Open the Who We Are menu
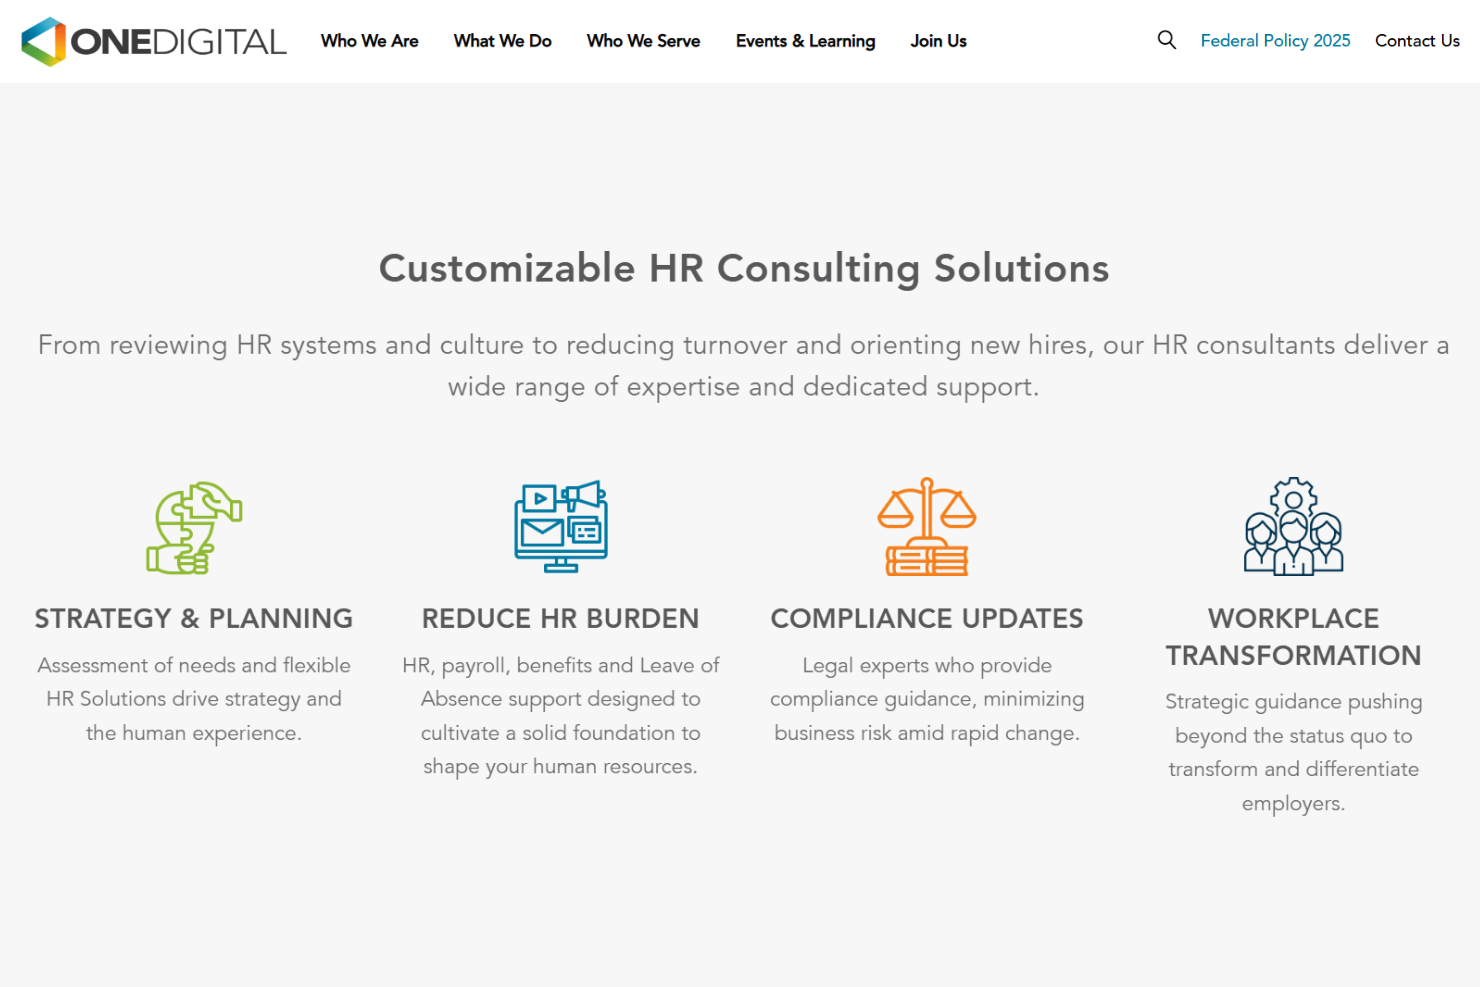This screenshot has height=987, width=1480. click(369, 41)
